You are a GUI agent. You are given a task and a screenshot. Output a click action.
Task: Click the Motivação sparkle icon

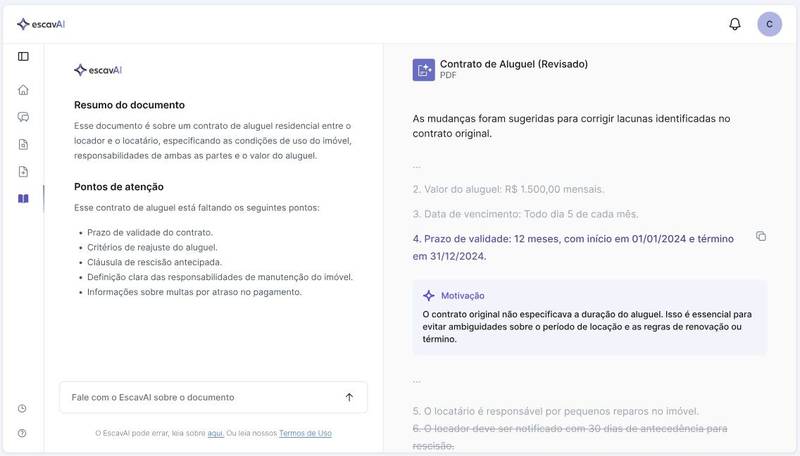pos(429,295)
